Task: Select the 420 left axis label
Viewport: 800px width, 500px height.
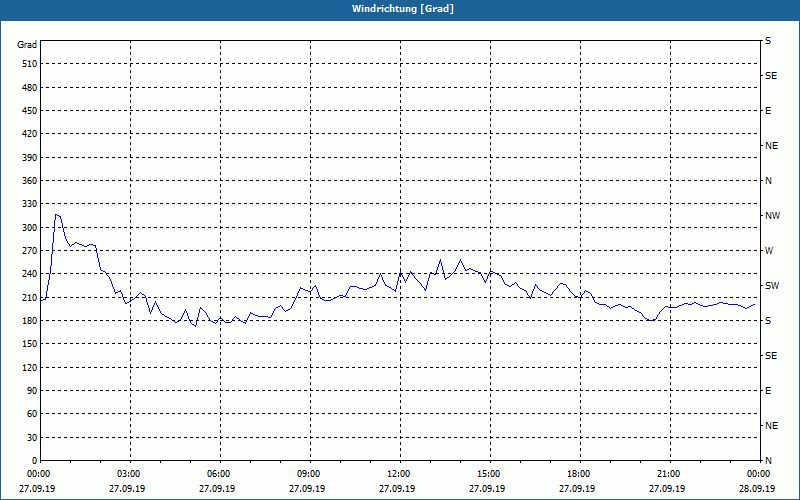Action: point(30,134)
